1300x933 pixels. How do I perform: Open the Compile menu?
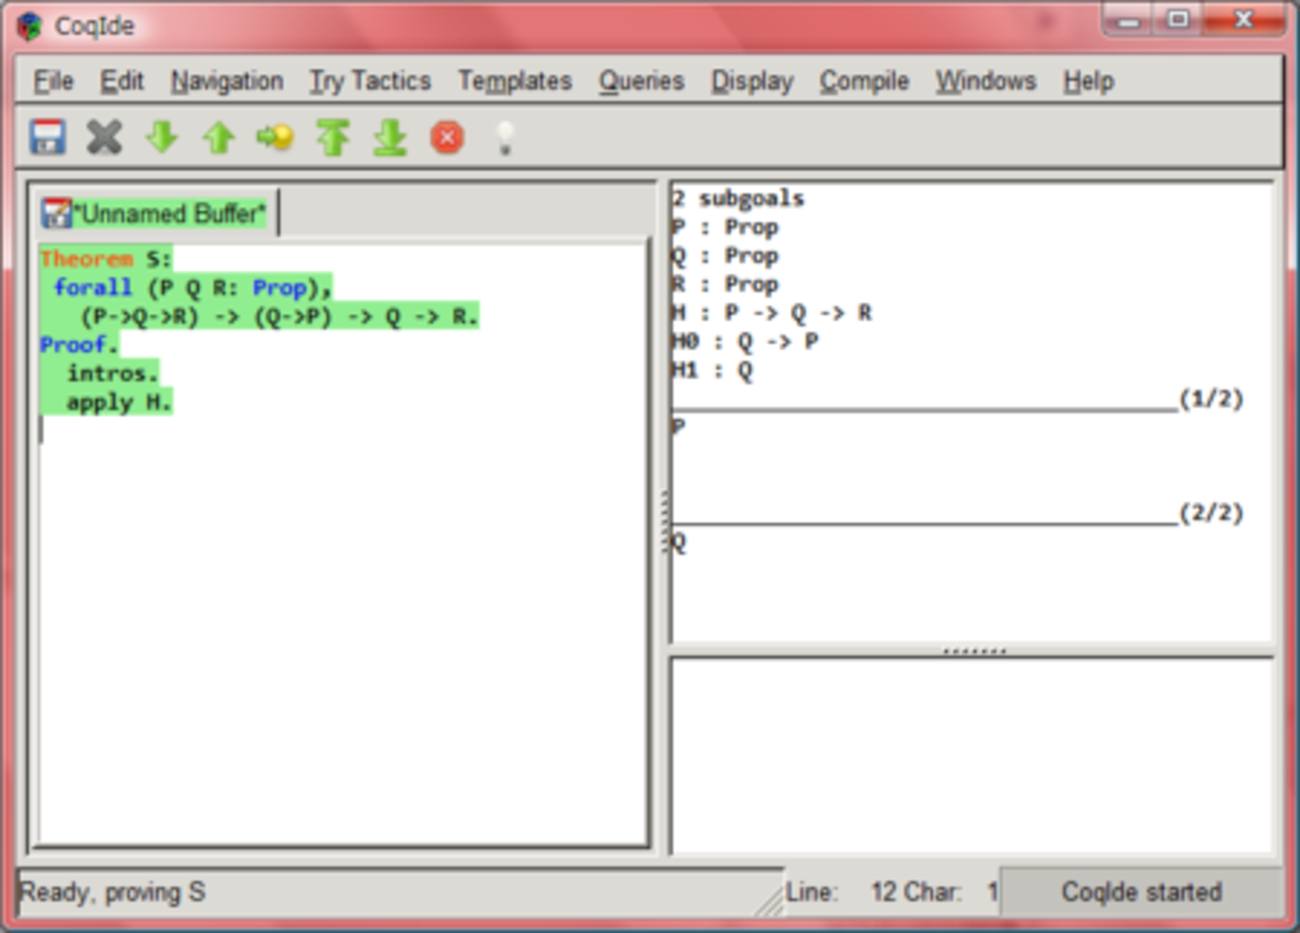[x=864, y=81]
